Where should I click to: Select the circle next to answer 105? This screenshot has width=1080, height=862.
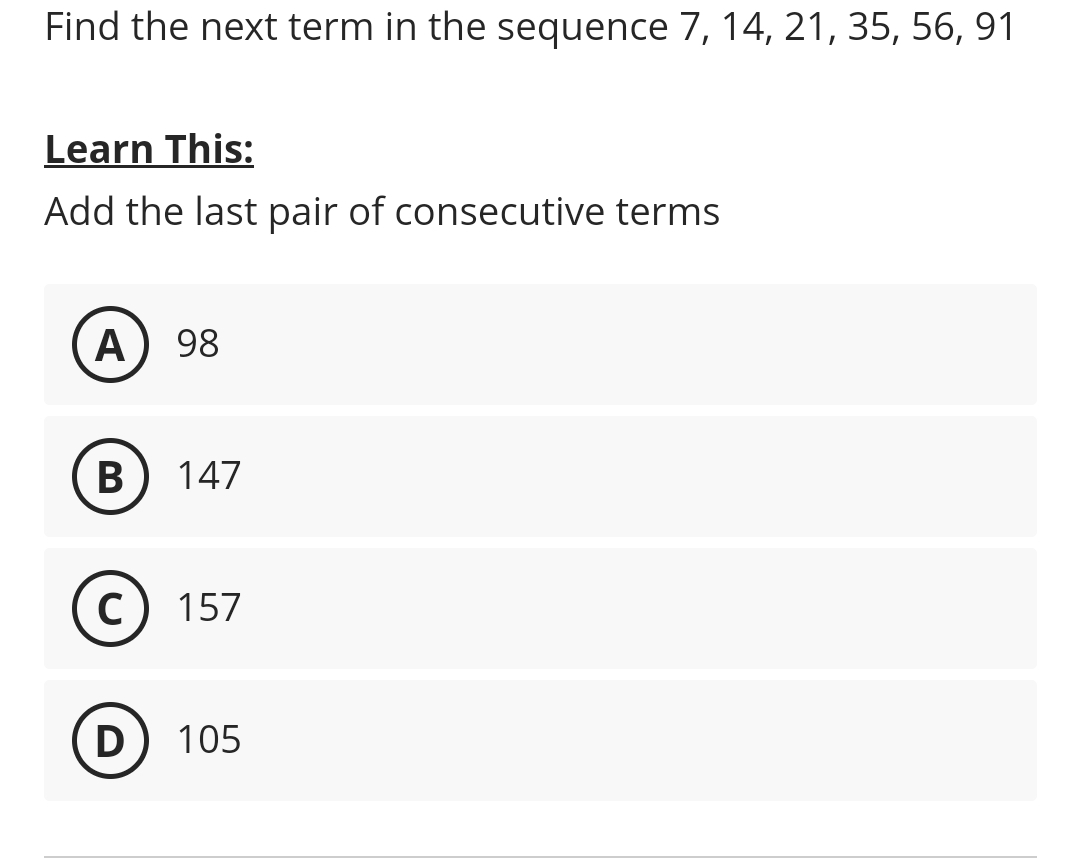click(110, 740)
